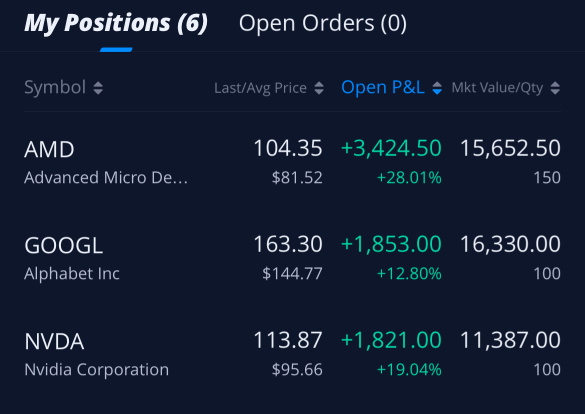The width and height of the screenshot is (585, 414).
Task: Click Mkt Value/Qty sort arrows icon
Action: pos(555,88)
